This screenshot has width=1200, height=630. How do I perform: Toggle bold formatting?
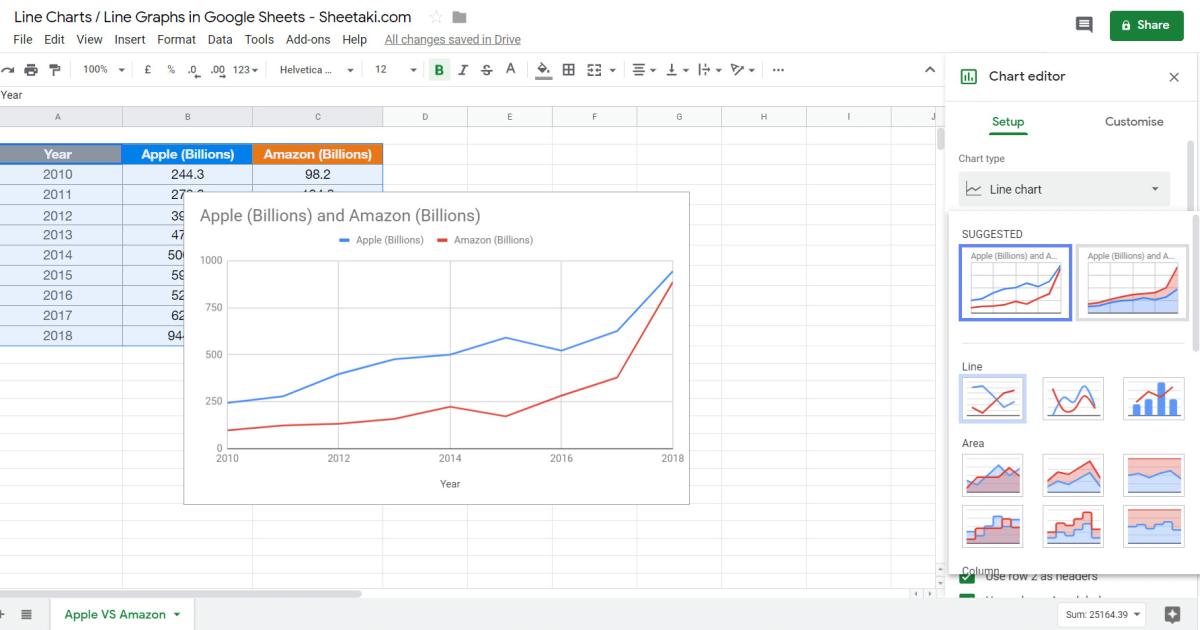pyautogui.click(x=438, y=69)
